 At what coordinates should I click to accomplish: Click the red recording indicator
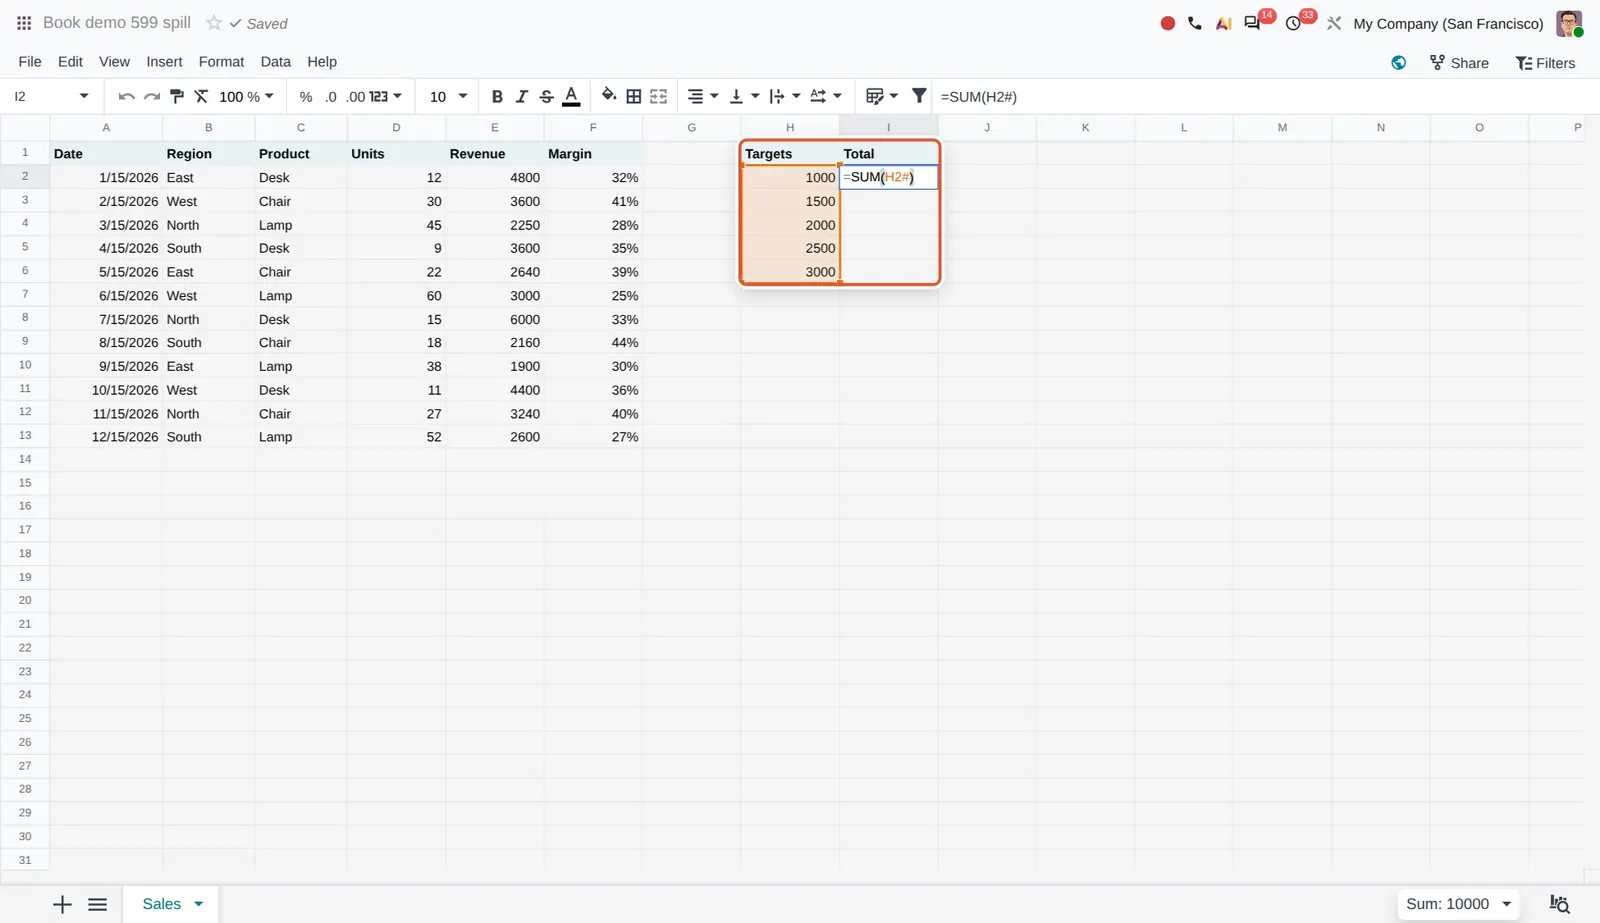pos(1167,23)
